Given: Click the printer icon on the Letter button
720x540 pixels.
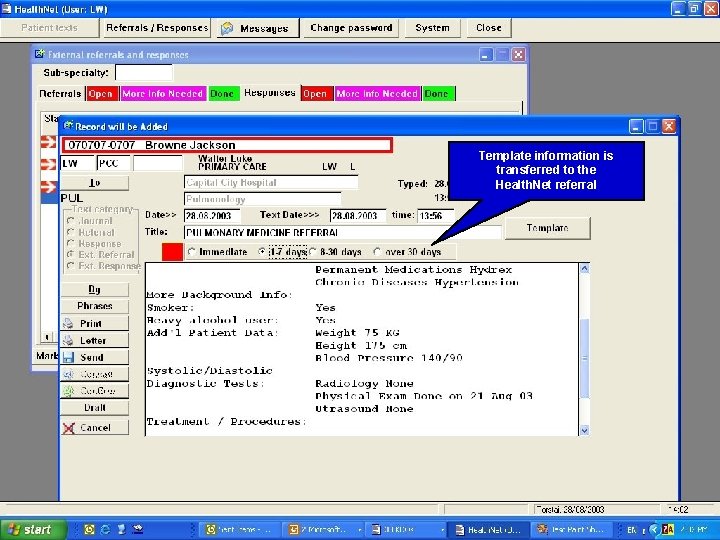Looking at the screenshot, I should click(68, 340).
